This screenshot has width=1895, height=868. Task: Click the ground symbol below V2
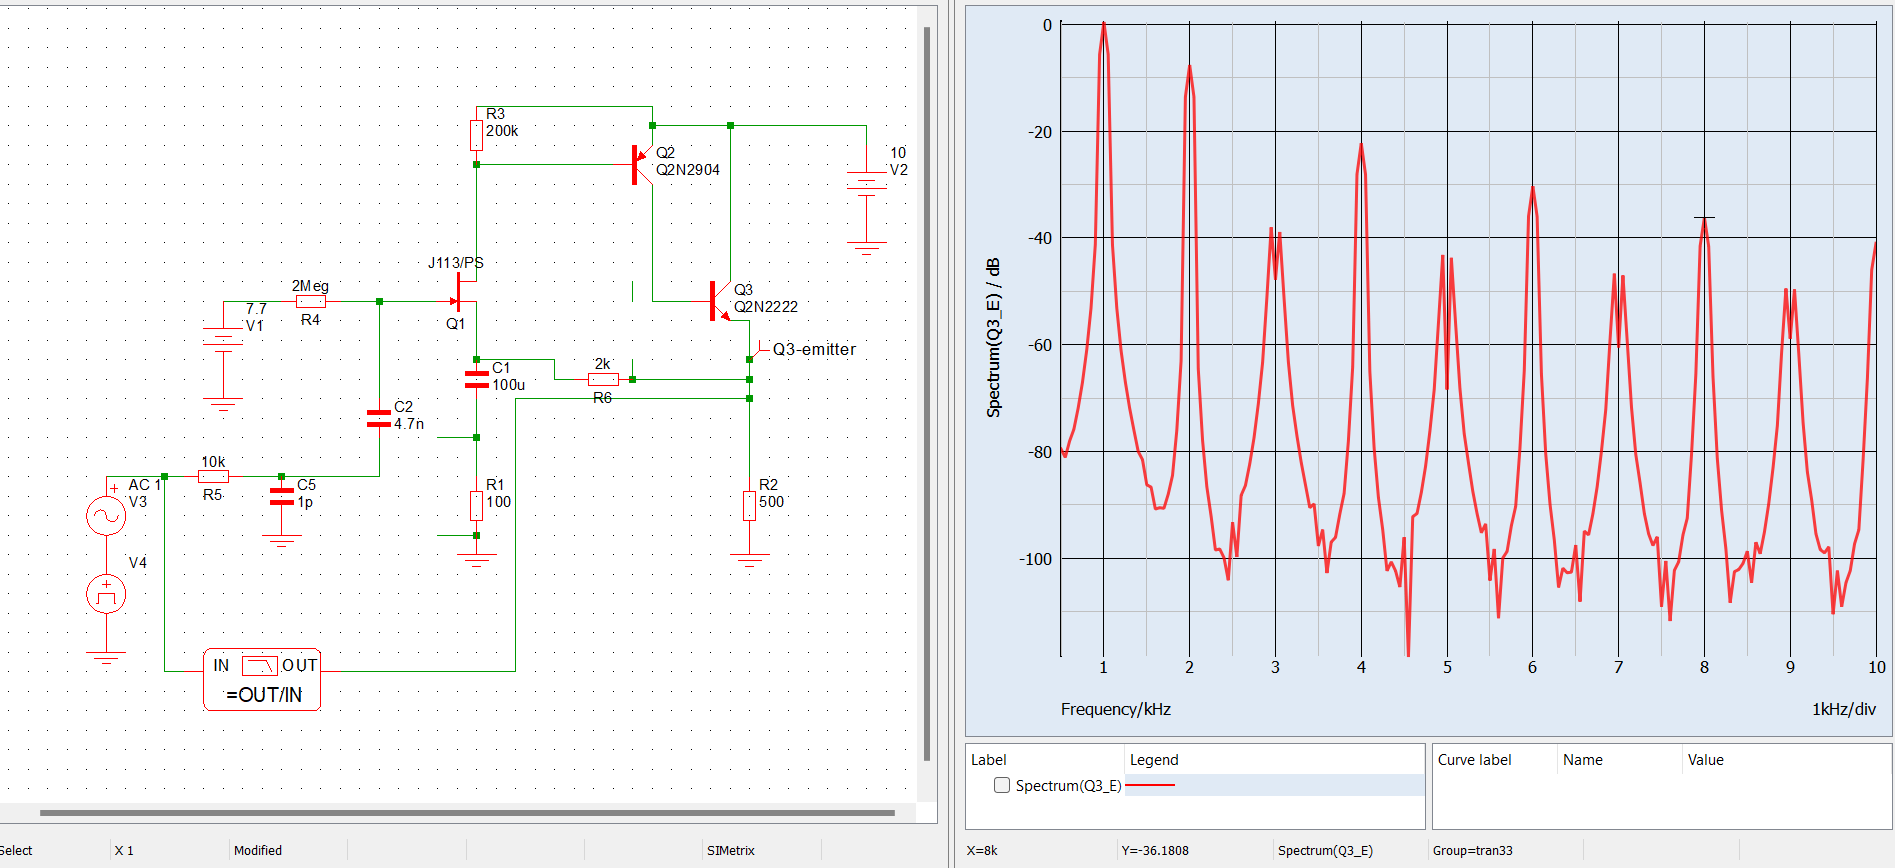[x=866, y=249]
